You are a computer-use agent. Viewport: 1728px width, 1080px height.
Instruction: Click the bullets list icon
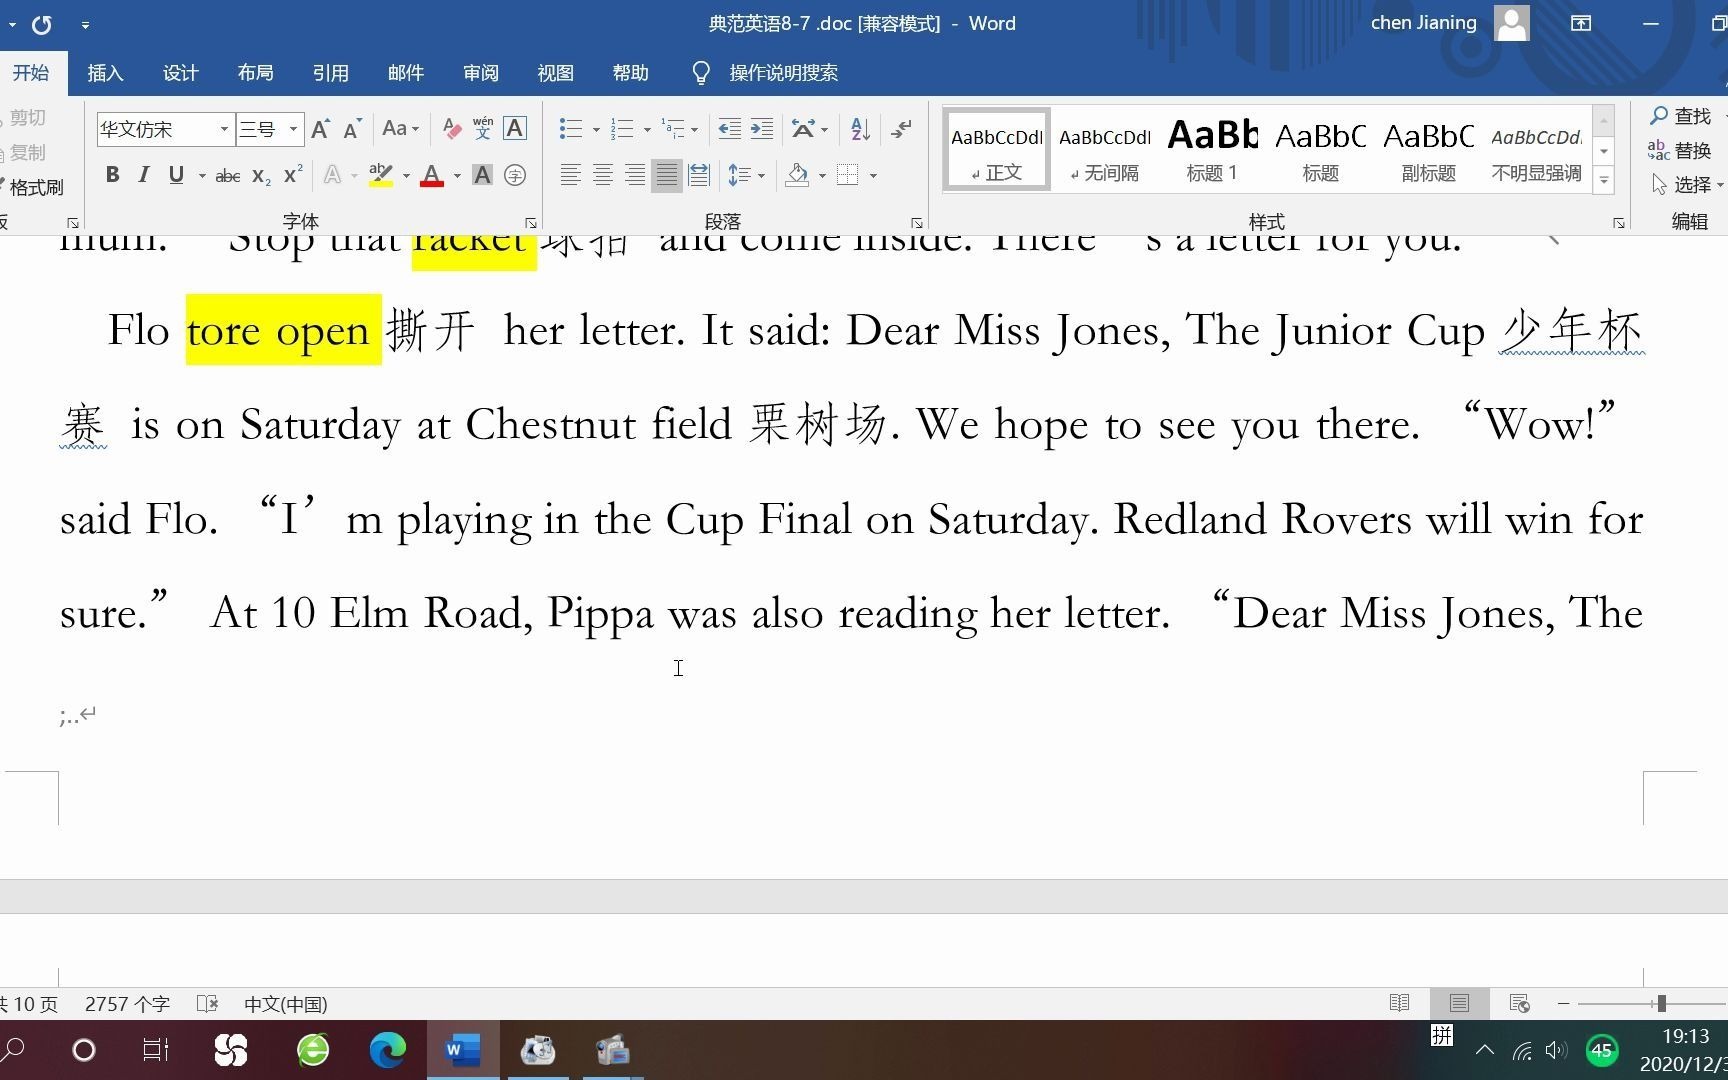click(x=571, y=129)
